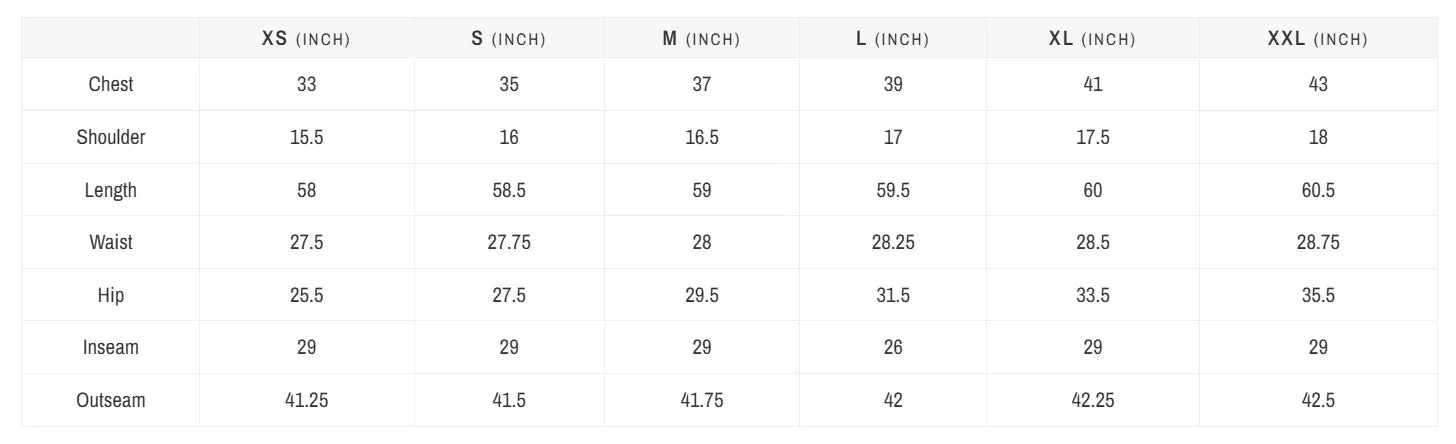Select the XXL outseam value 42.5
The image size is (1456, 444).
1318,400
